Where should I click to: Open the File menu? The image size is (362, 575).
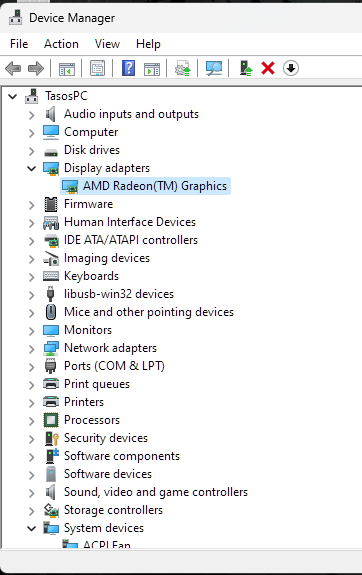coord(19,44)
